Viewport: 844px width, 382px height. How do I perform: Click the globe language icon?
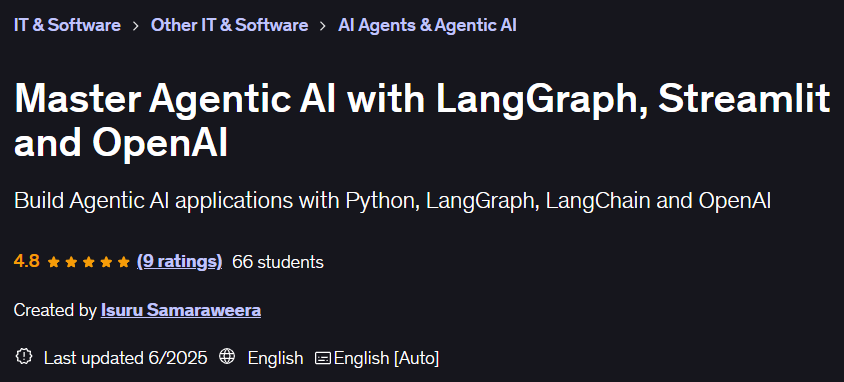[x=227, y=357]
